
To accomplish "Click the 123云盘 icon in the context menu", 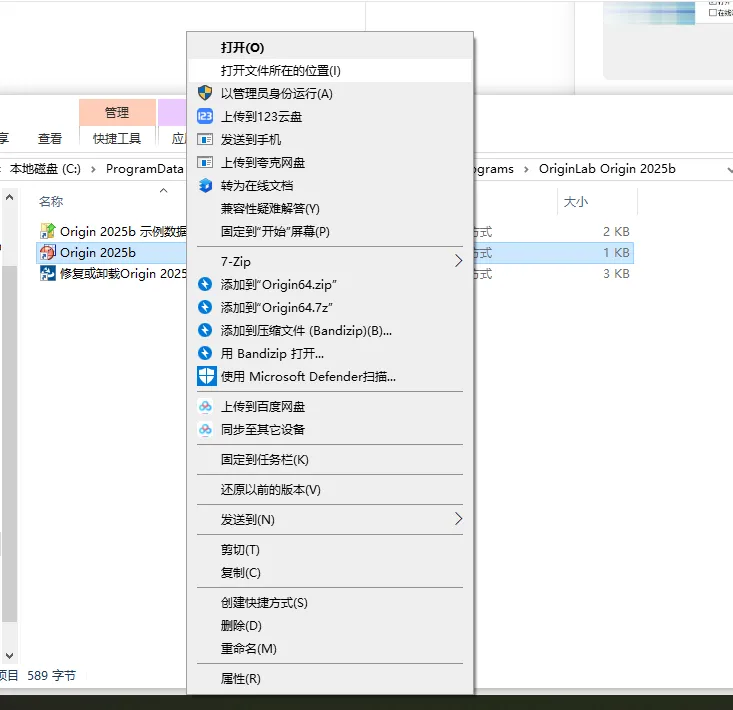I will pyautogui.click(x=205, y=116).
